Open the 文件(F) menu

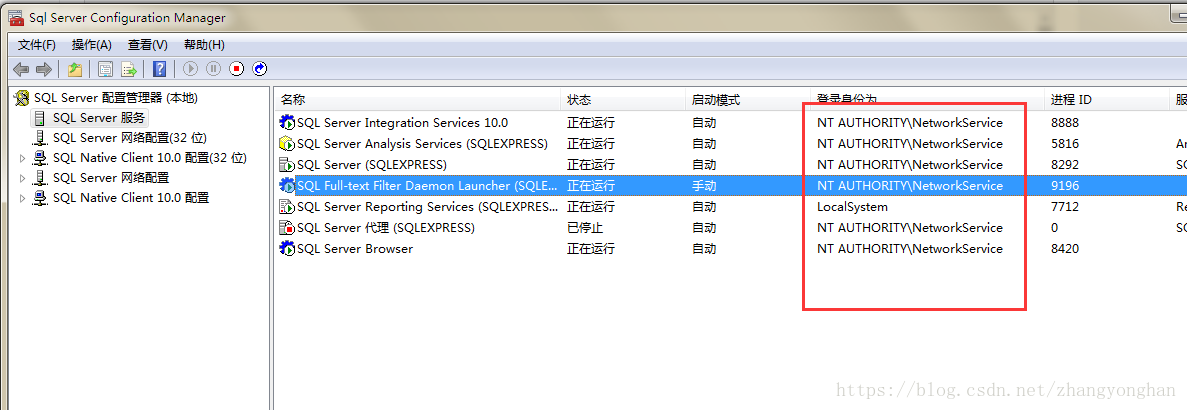click(36, 45)
